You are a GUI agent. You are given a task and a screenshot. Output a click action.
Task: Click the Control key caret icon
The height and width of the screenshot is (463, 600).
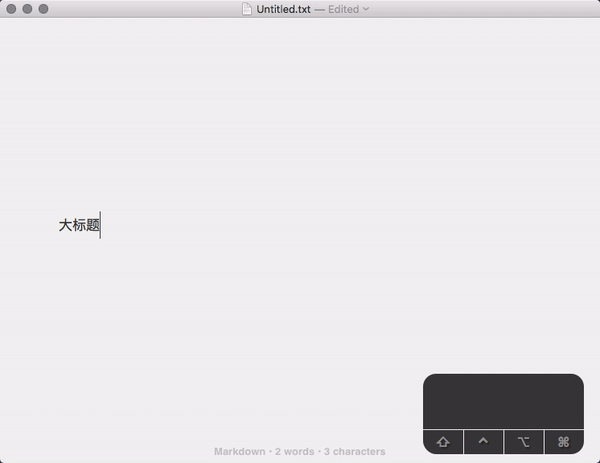click(483, 442)
